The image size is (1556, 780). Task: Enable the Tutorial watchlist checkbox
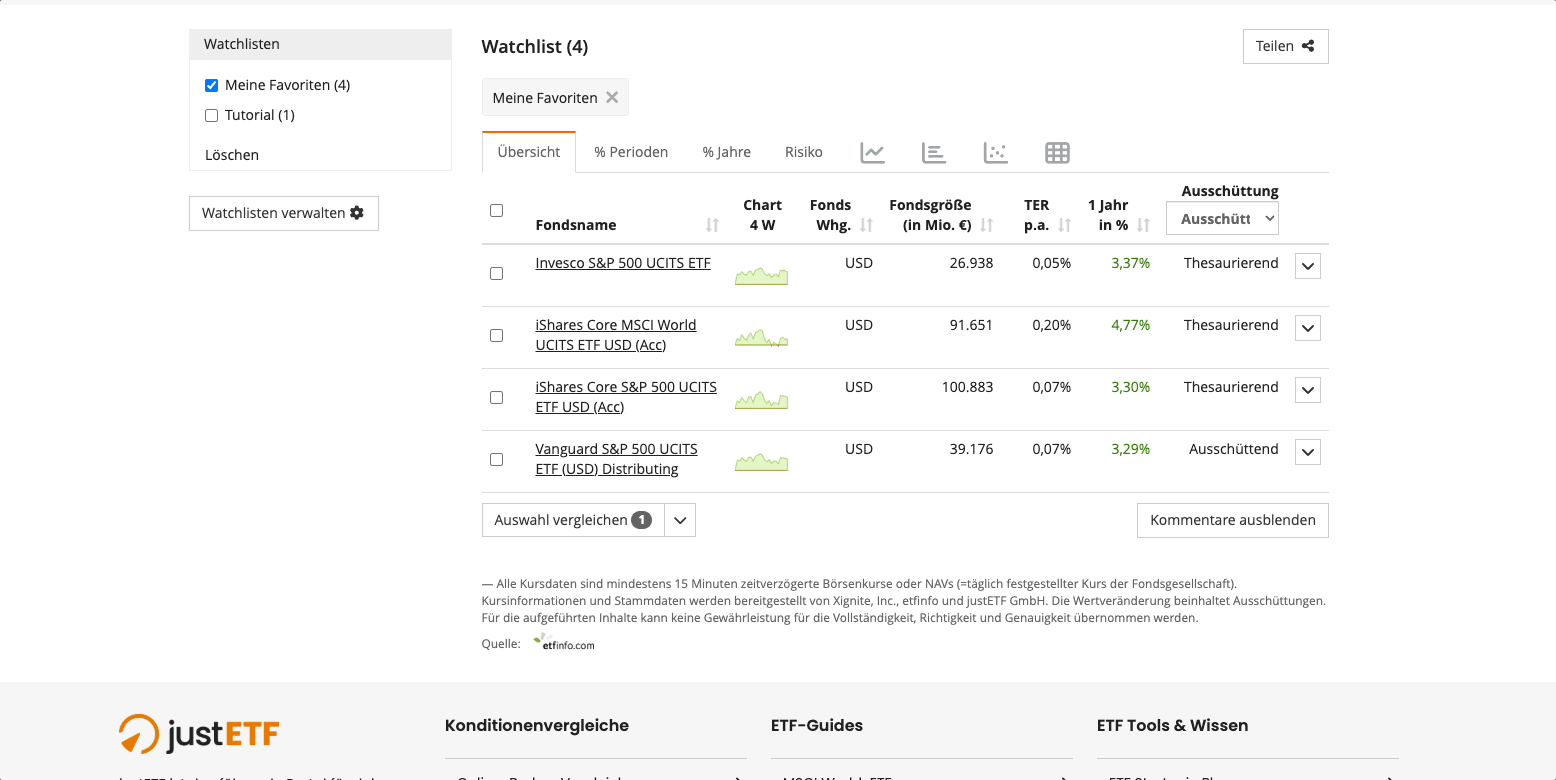pos(211,115)
